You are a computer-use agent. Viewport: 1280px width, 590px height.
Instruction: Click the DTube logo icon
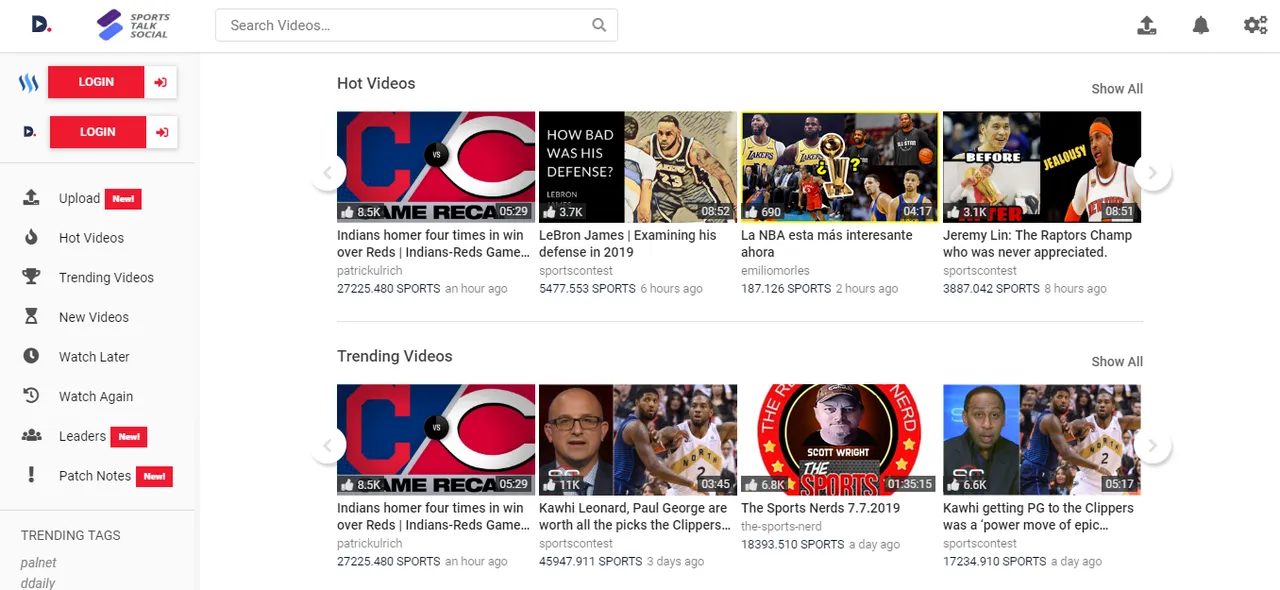41,25
